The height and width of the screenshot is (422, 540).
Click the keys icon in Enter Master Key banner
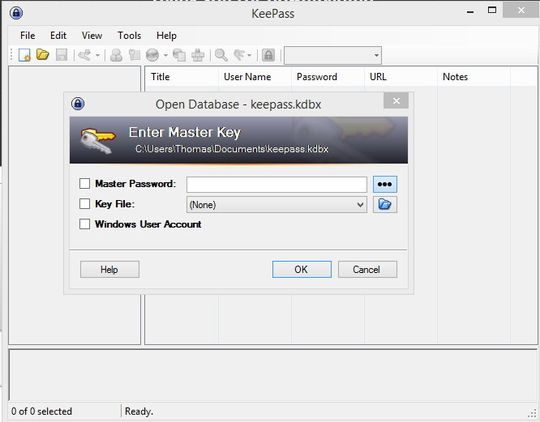(x=98, y=141)
